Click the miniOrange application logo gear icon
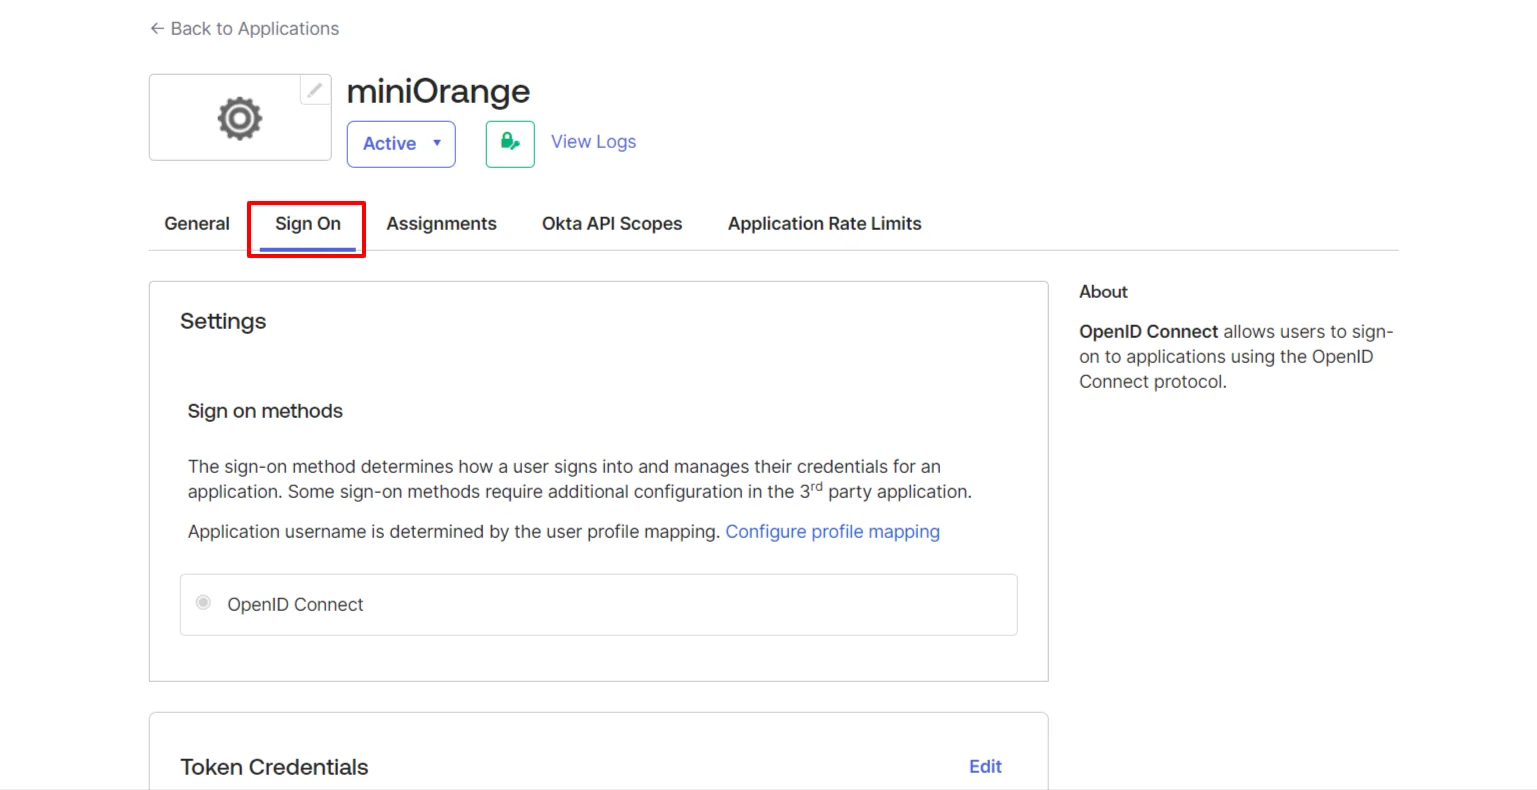This screenshot has width=1537, height=790. click(x=239, y=117)
